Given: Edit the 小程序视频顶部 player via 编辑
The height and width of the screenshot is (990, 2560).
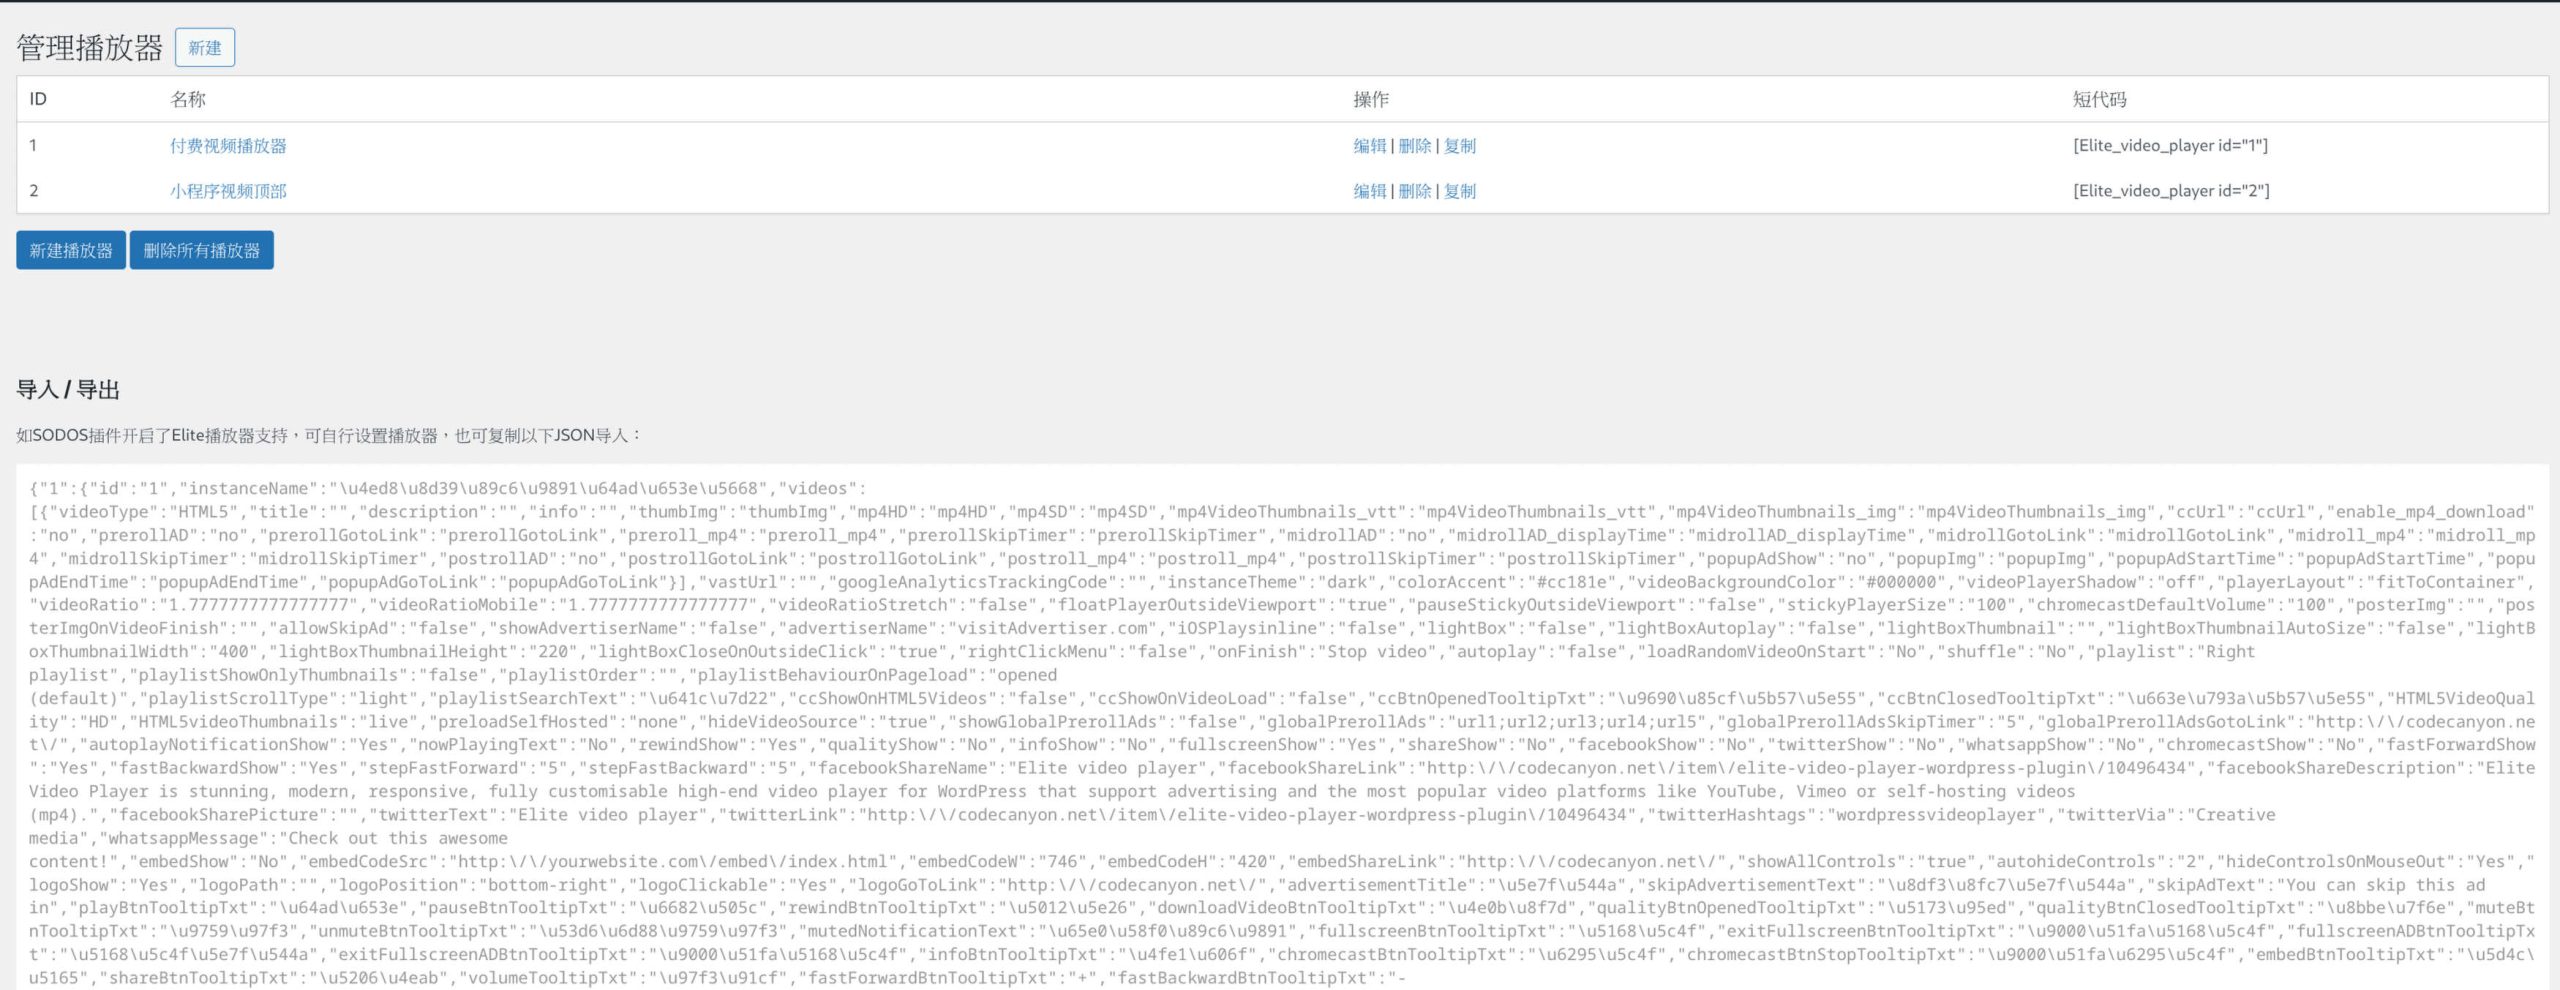Looking at the screenshot, I should 1369,191.
